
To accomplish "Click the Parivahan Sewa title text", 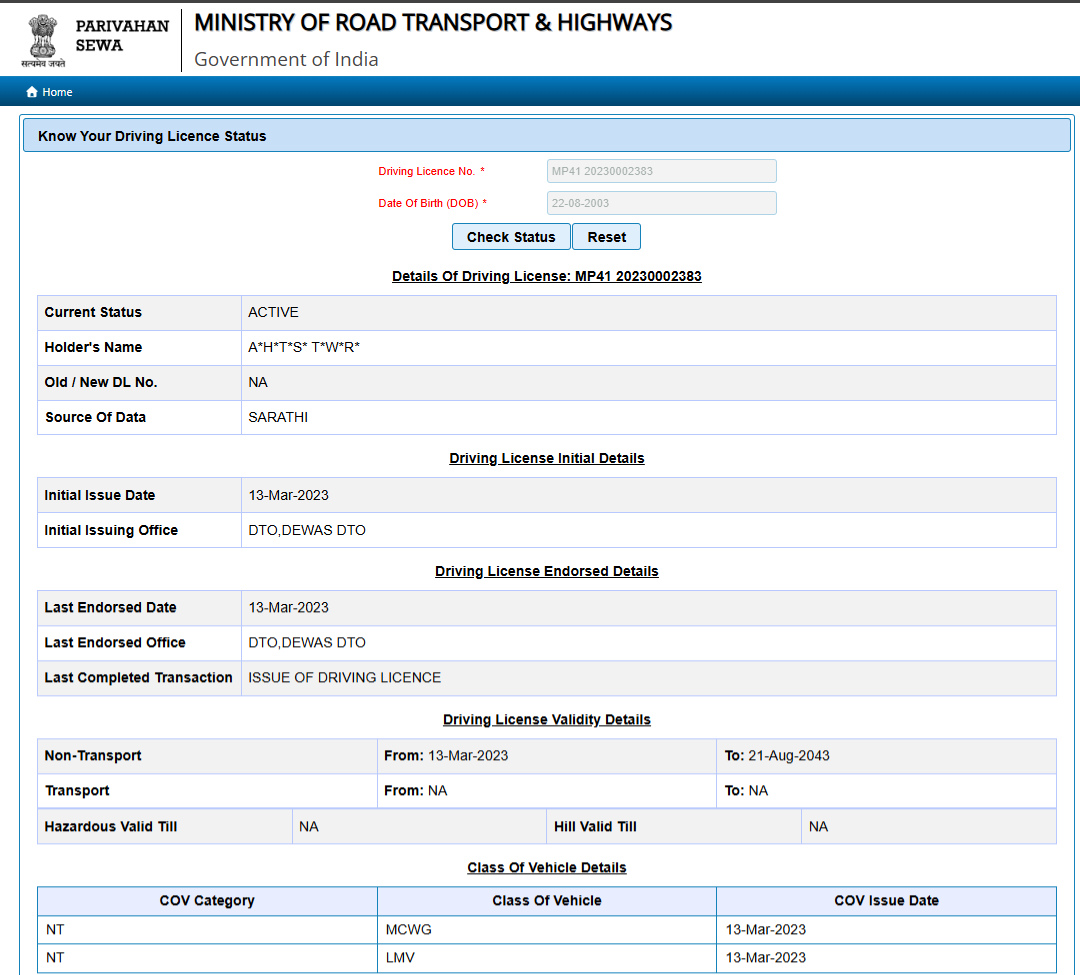I will (122, 36).
